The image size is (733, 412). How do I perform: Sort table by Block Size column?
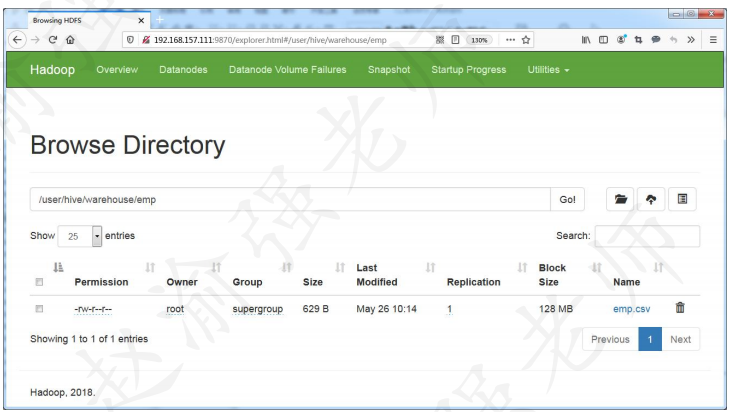point(552,275)
